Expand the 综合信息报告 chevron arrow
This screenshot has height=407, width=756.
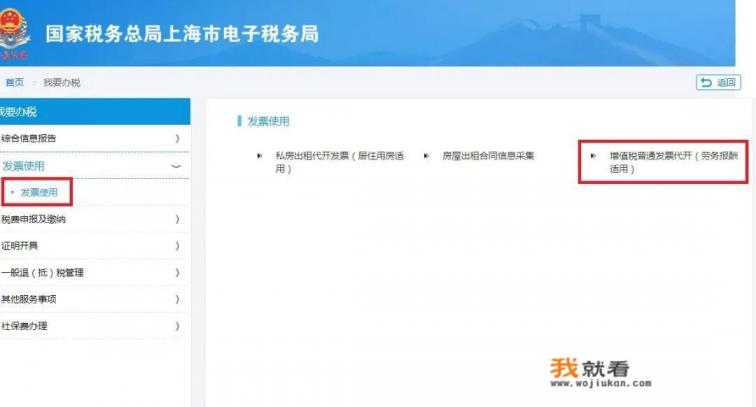177,139
